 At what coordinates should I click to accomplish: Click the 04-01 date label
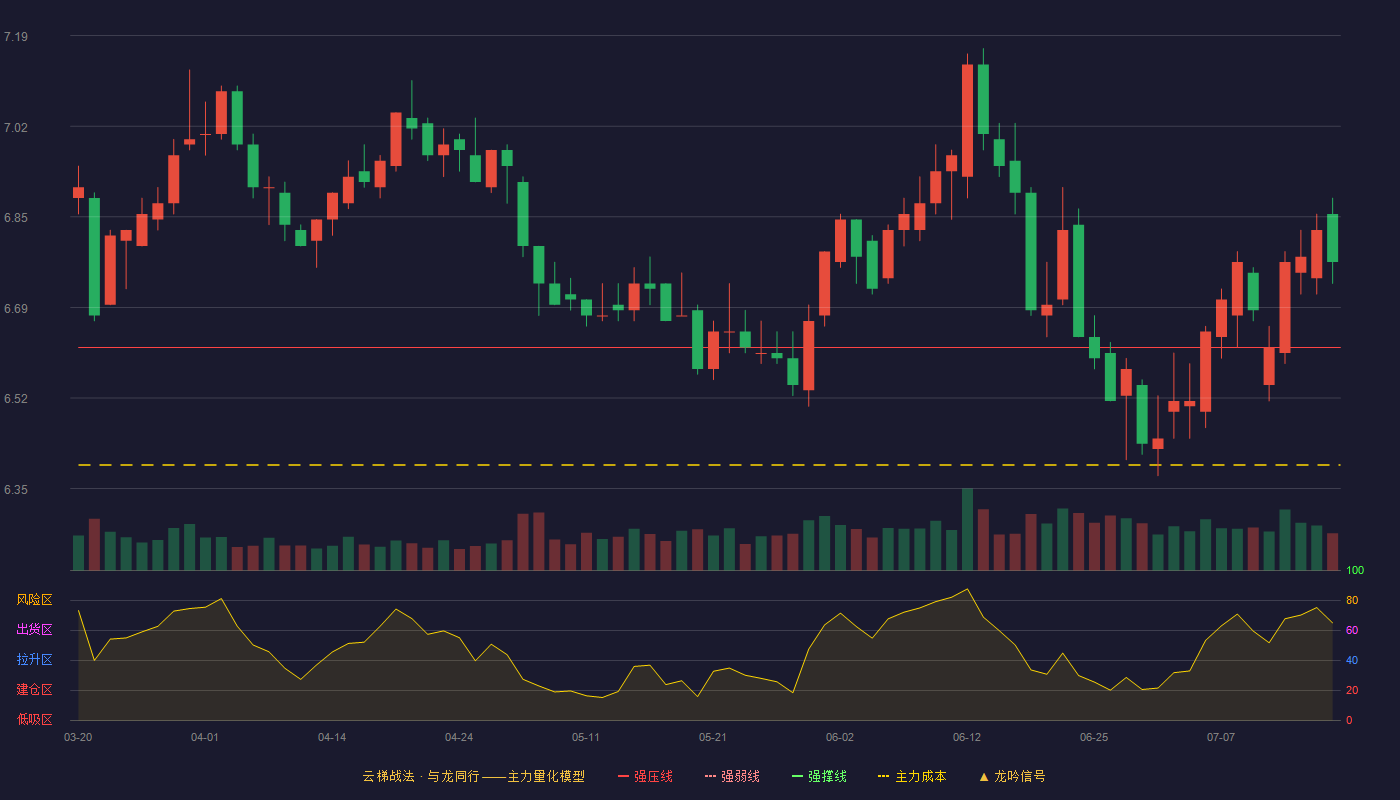coord(205,737)
